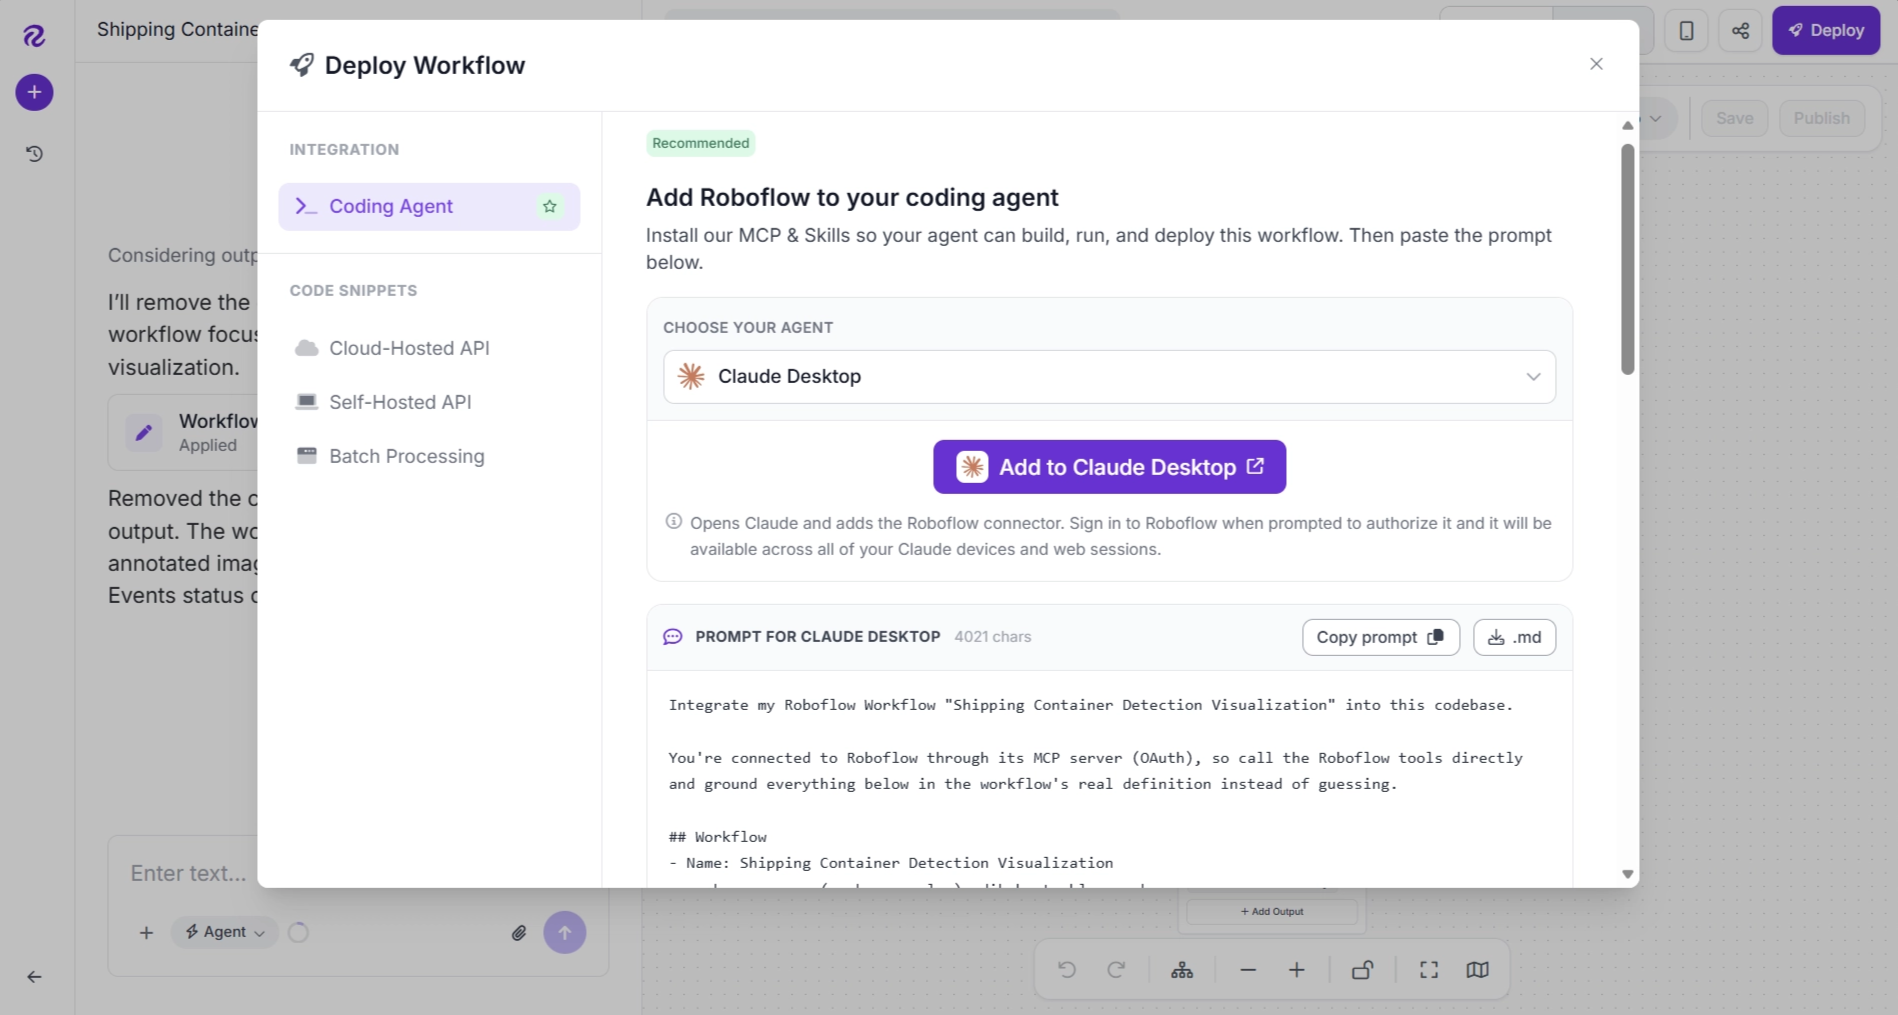Click the share icon near Deploy
Screen dimensions: 1898x1015
[1740, 31]
